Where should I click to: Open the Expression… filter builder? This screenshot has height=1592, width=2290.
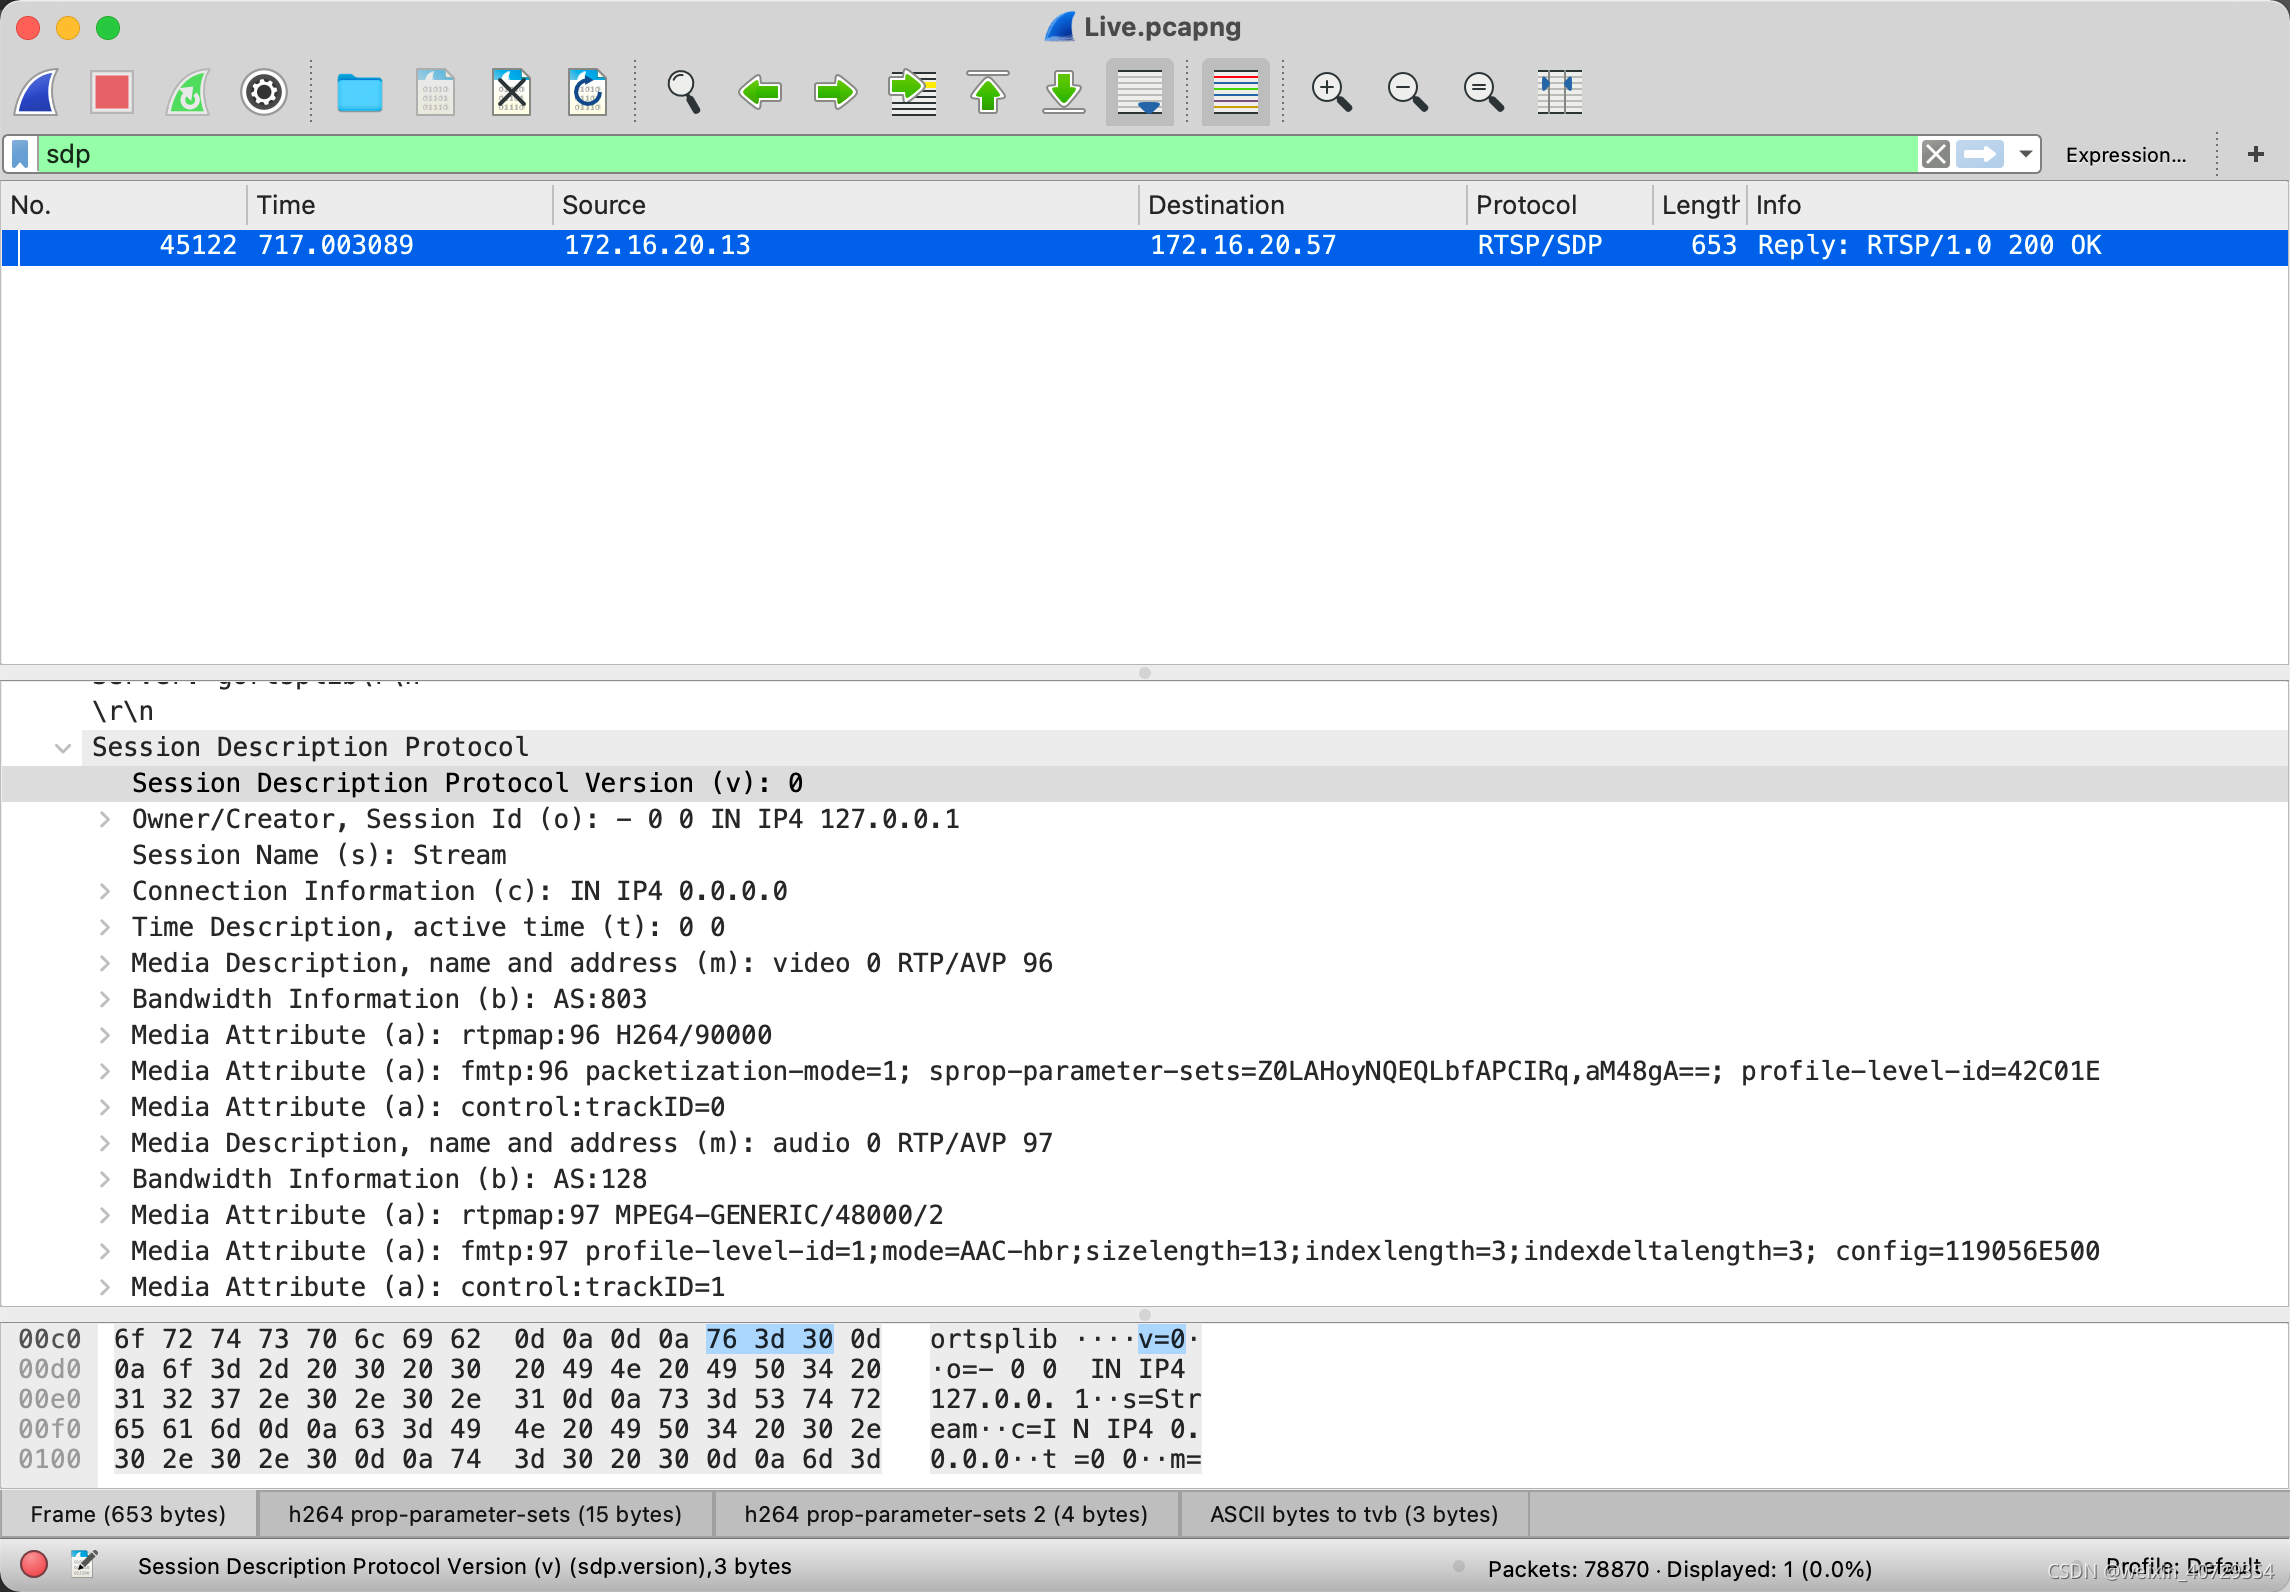point(2126,155)
